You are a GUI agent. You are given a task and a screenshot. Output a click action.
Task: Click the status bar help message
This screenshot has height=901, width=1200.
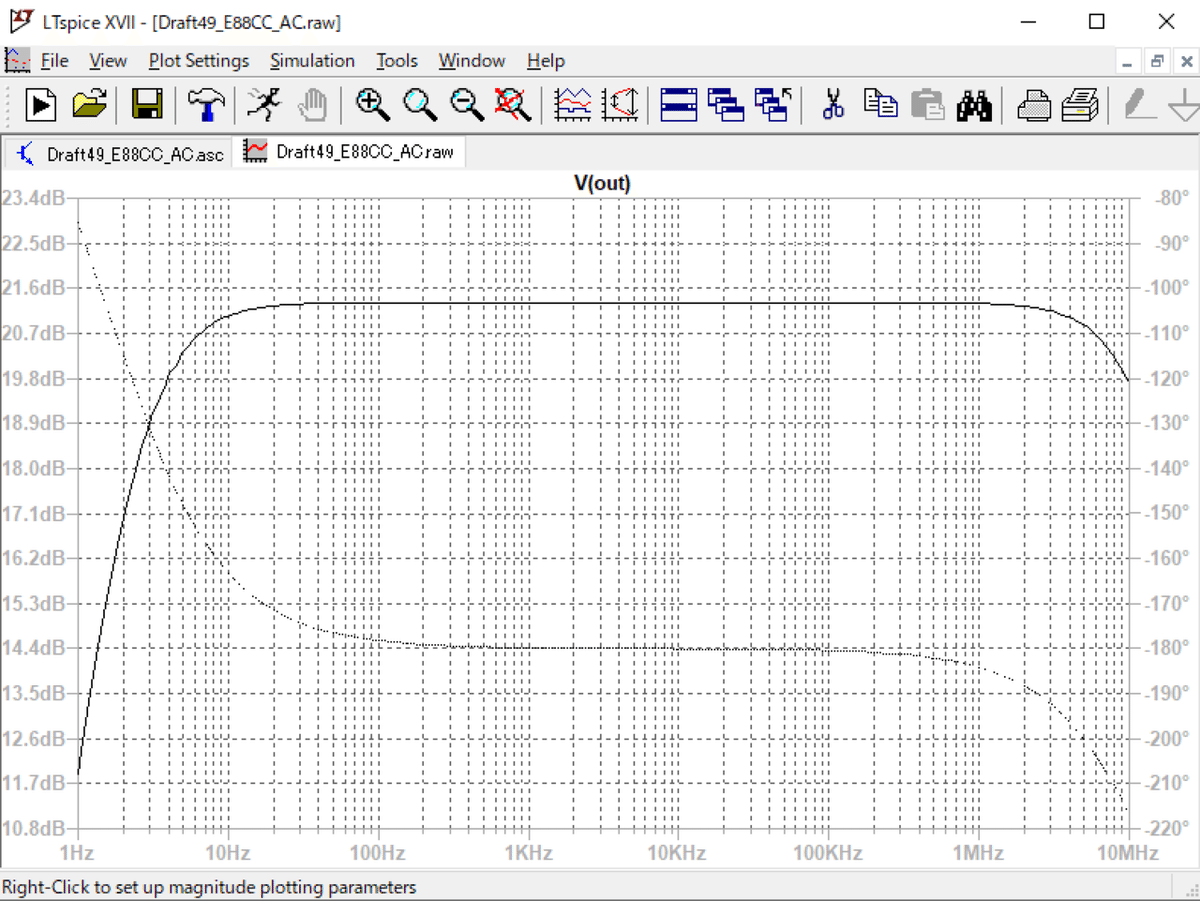click(209, 887)
